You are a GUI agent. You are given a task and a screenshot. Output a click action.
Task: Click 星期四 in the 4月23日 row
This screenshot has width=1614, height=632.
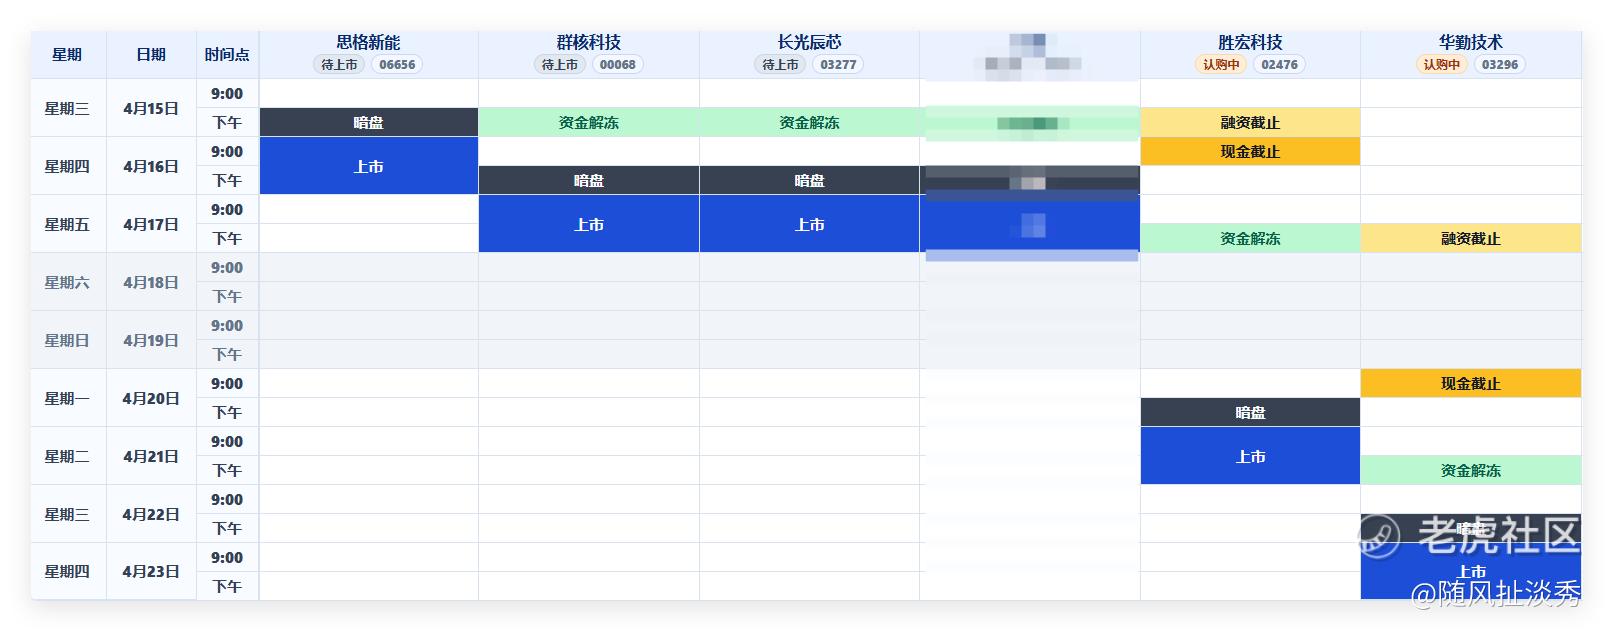[x=68, y=572]
